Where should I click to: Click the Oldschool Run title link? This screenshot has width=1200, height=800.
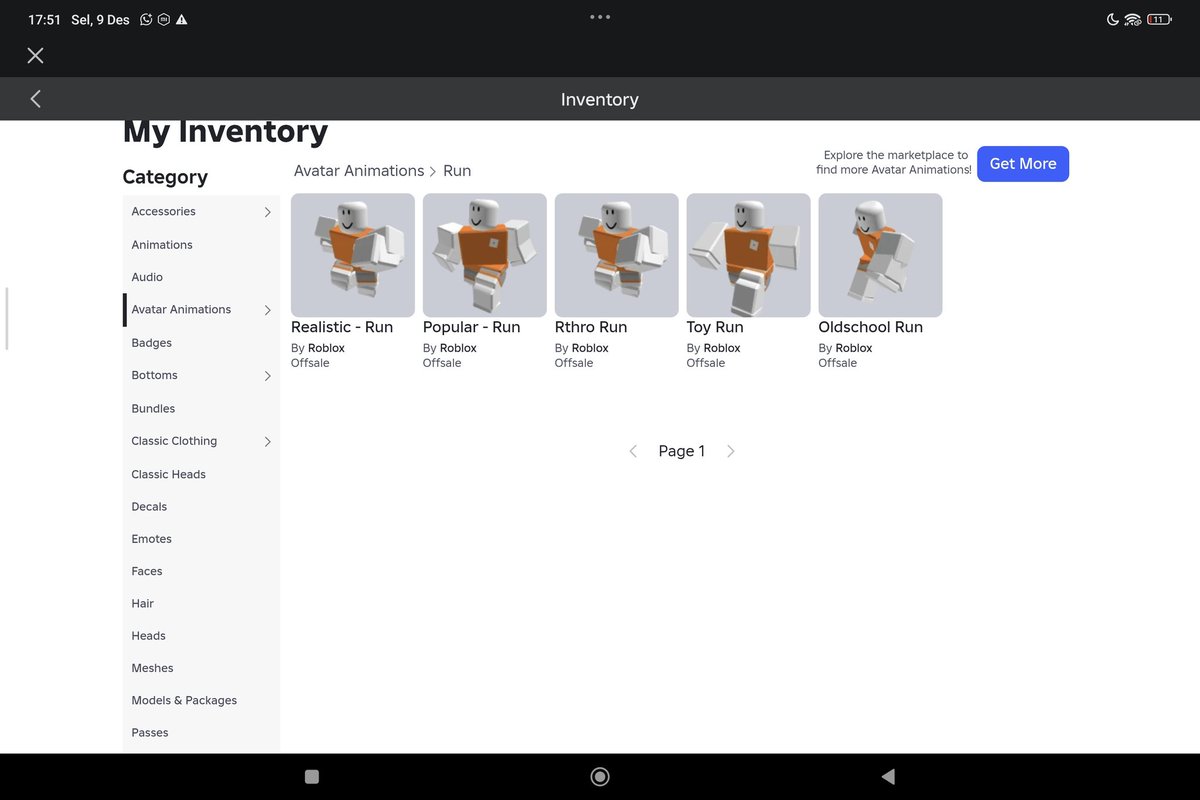871,327
